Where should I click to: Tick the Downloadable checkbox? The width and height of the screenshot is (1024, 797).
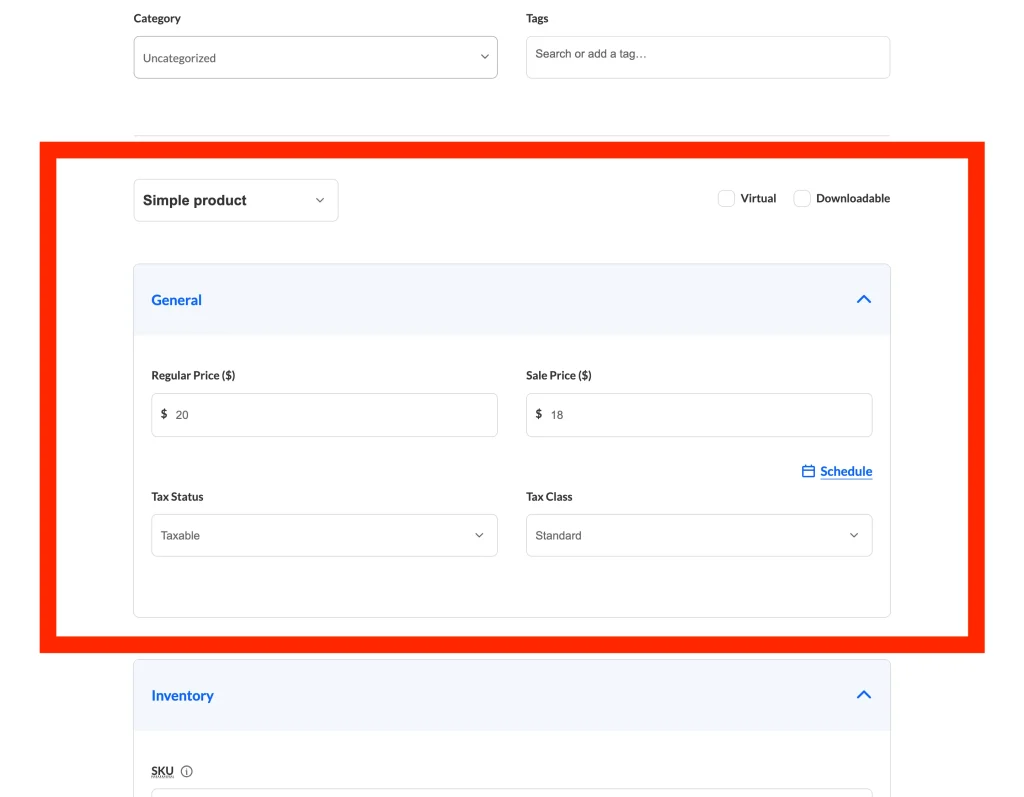[x=802, y=198]
